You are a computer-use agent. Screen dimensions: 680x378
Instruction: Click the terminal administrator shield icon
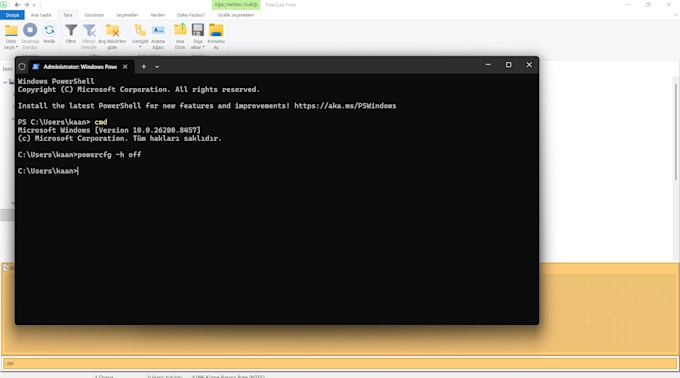(x=22, y=67)
